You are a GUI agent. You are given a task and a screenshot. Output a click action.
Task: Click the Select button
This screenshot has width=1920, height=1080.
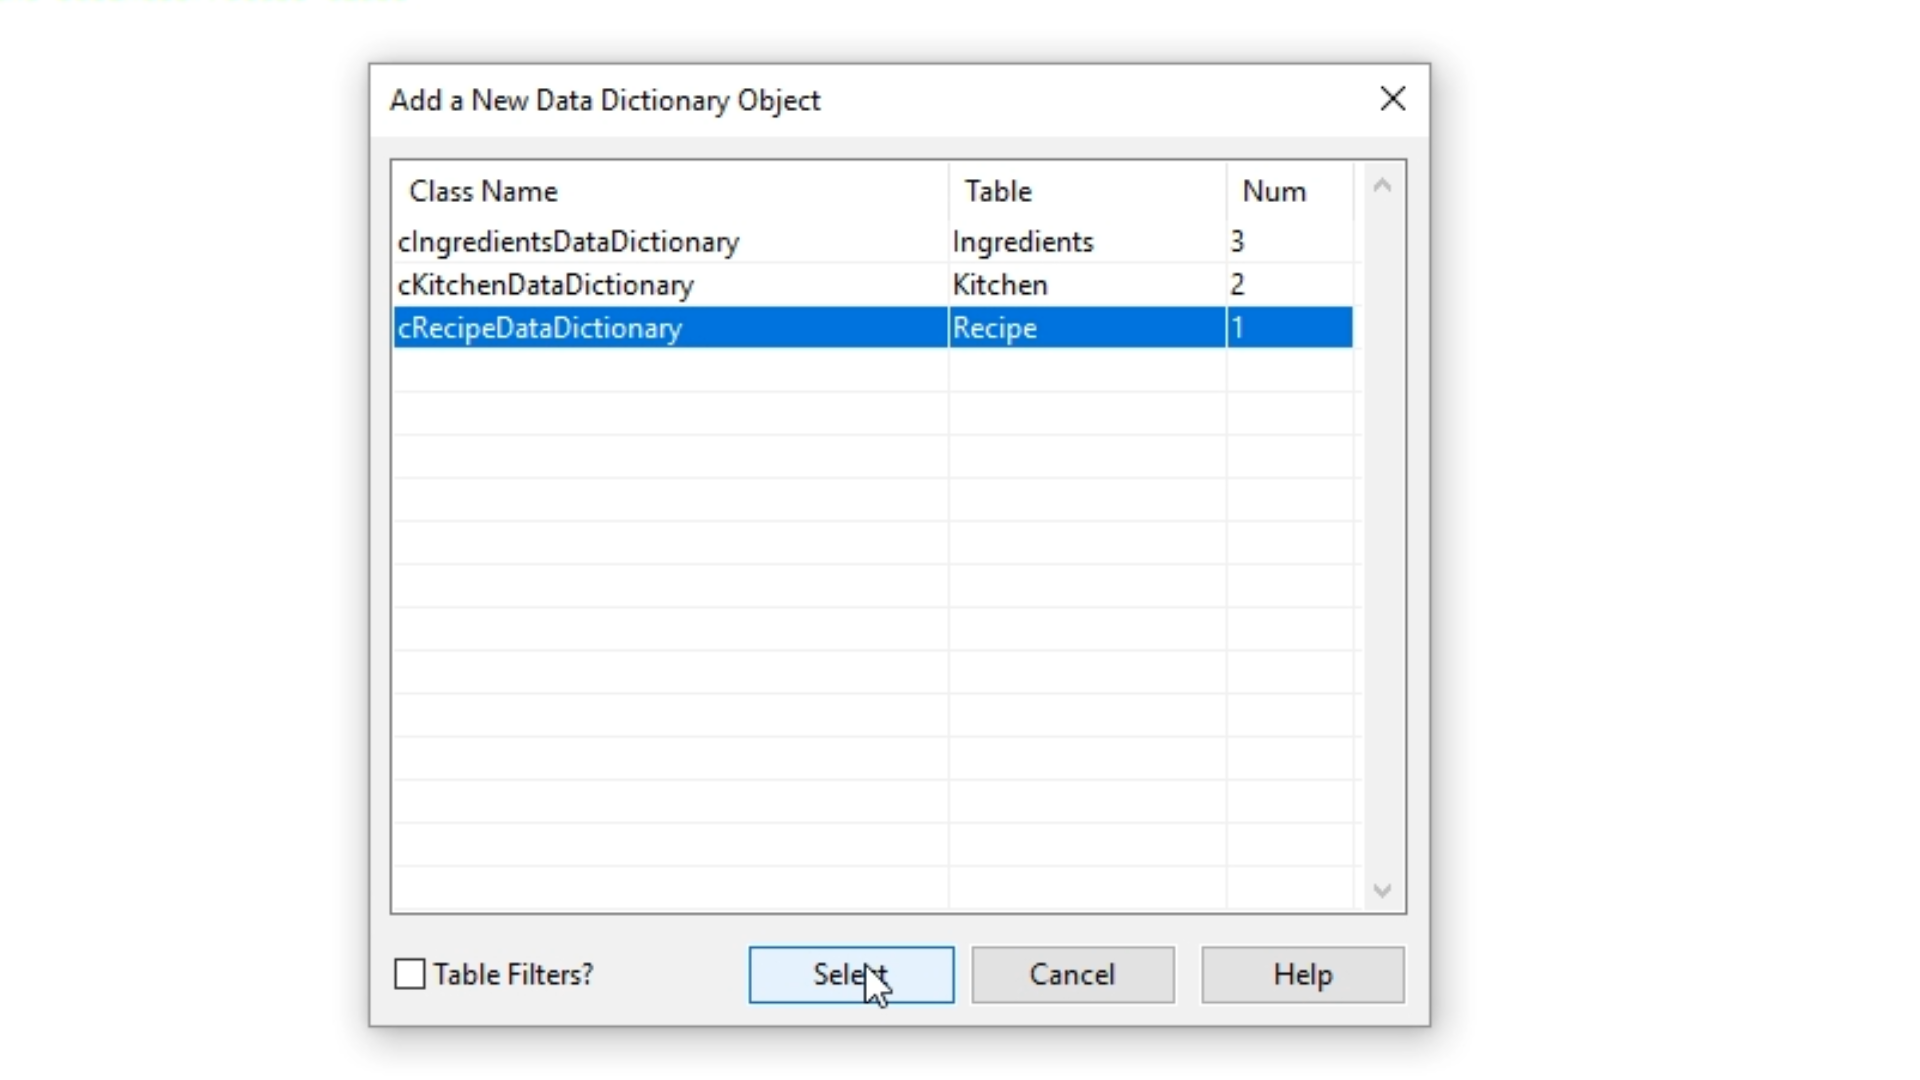(x=851, y=974)
